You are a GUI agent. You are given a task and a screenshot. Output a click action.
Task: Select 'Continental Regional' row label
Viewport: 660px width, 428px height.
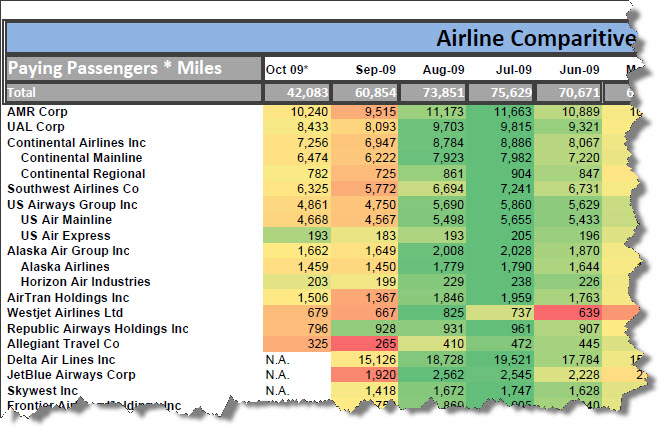83,174
